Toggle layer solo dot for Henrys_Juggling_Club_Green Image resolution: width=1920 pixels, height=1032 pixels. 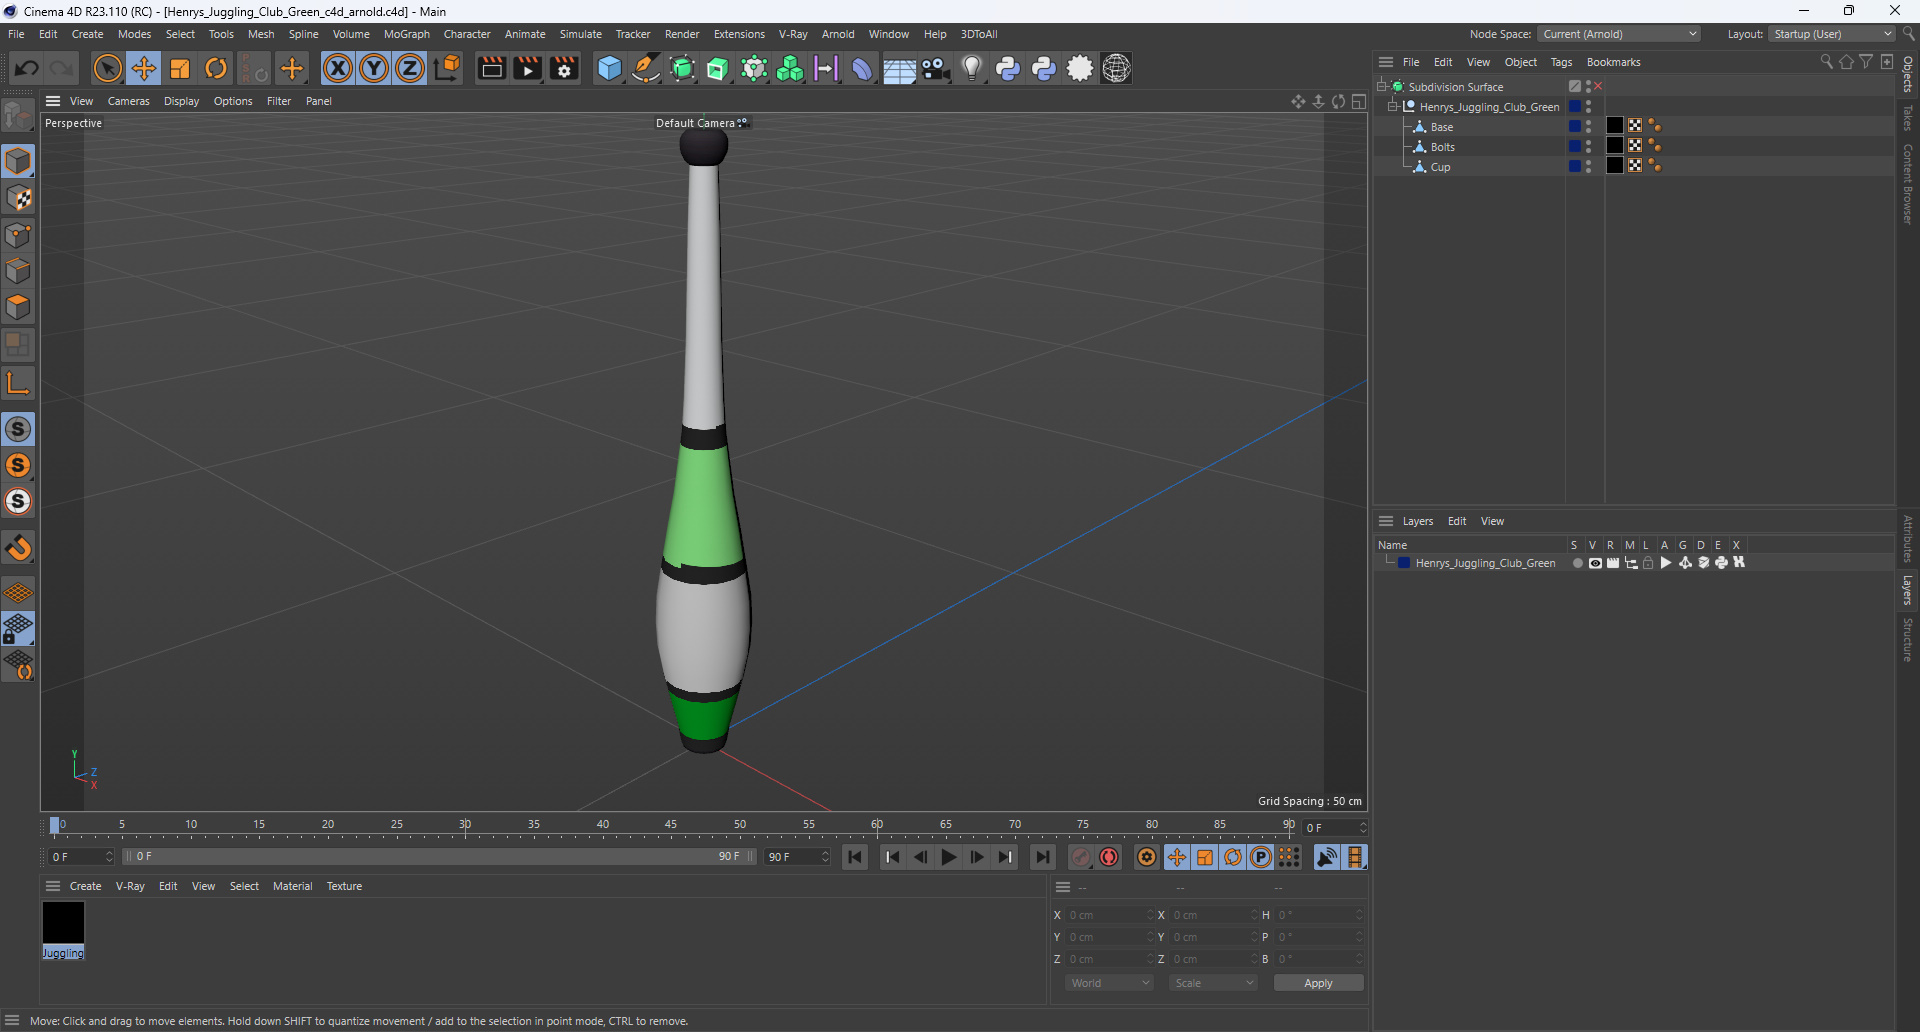tap(1577, 563)
